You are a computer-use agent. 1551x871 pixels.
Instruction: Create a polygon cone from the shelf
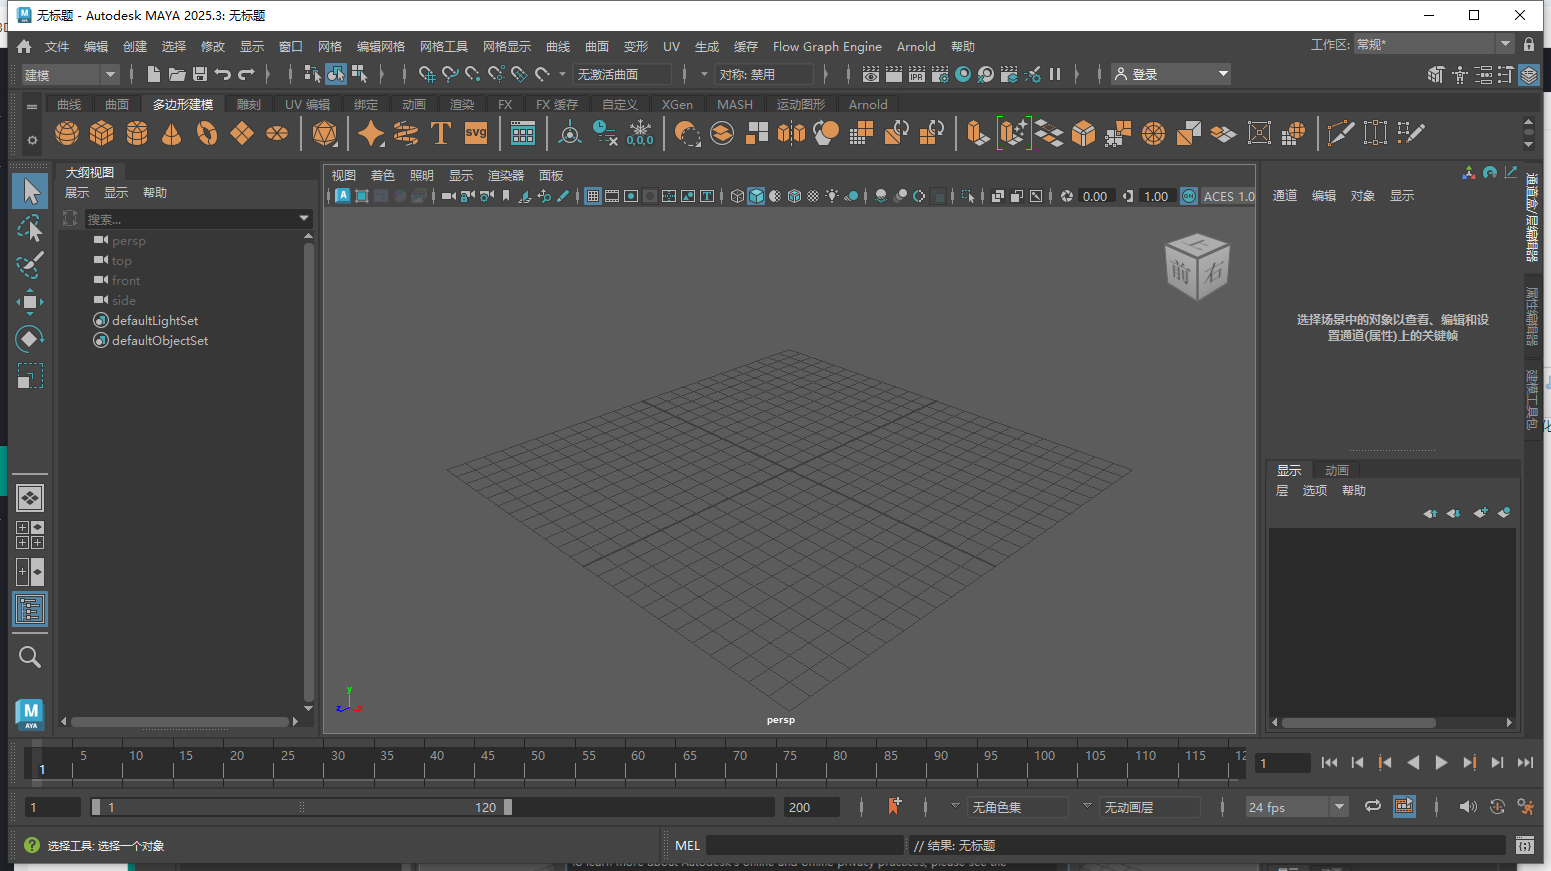tap(172, 133)
